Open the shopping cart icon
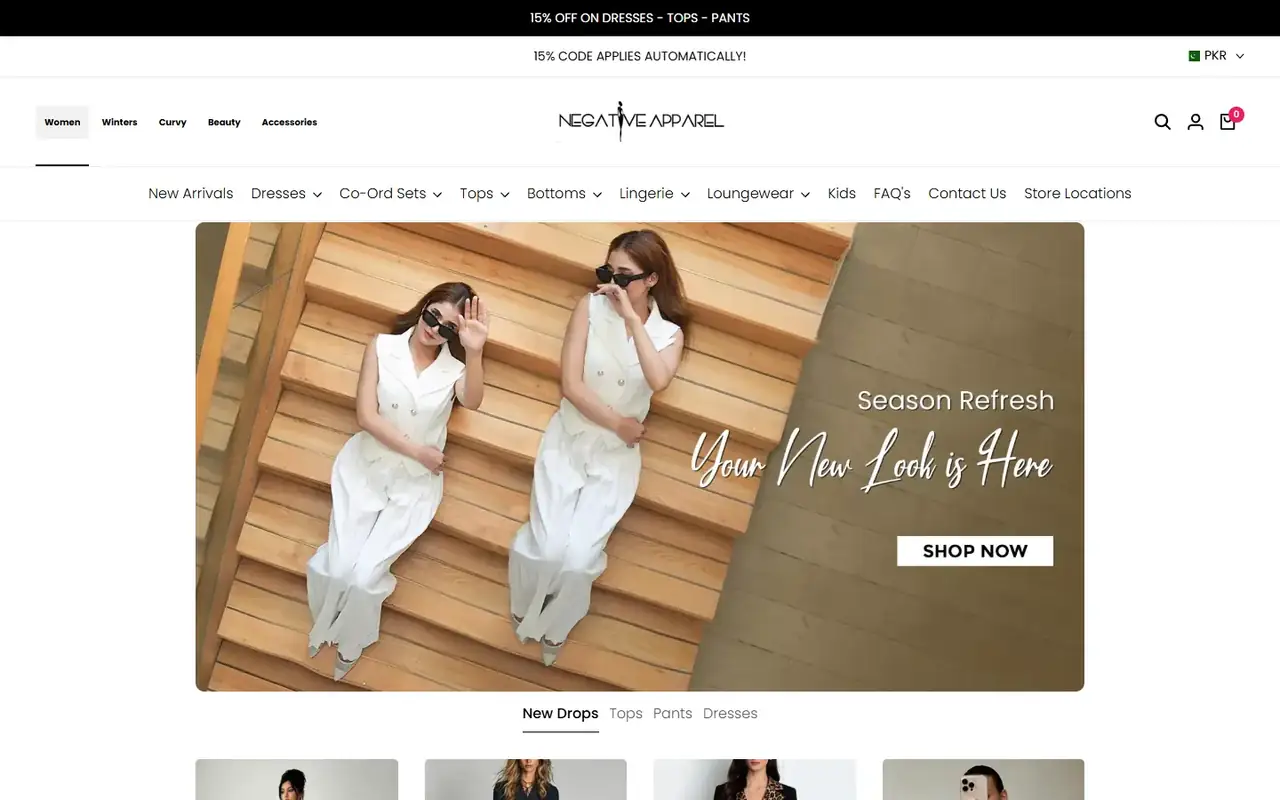 (x=1227, y=122)
